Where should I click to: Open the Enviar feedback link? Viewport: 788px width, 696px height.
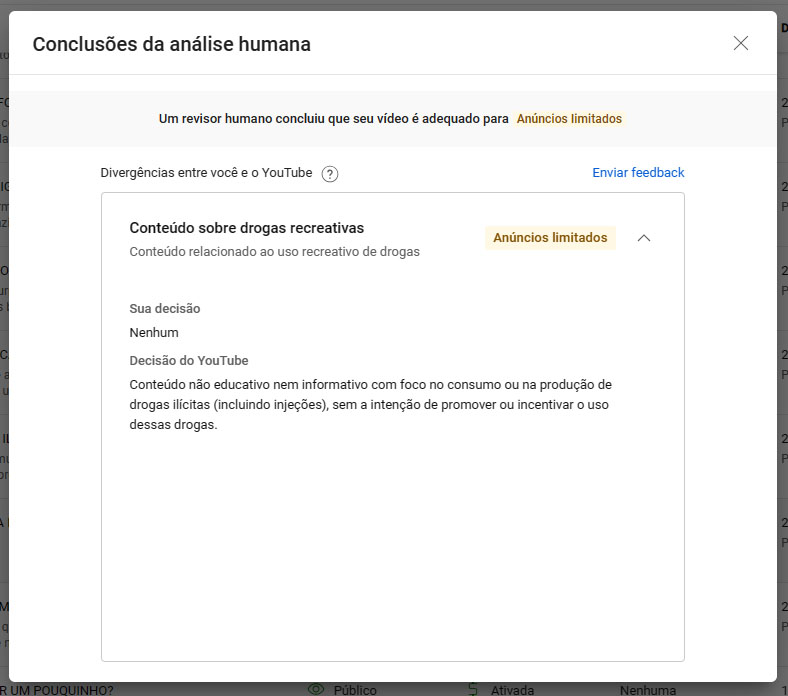(638, 173)
